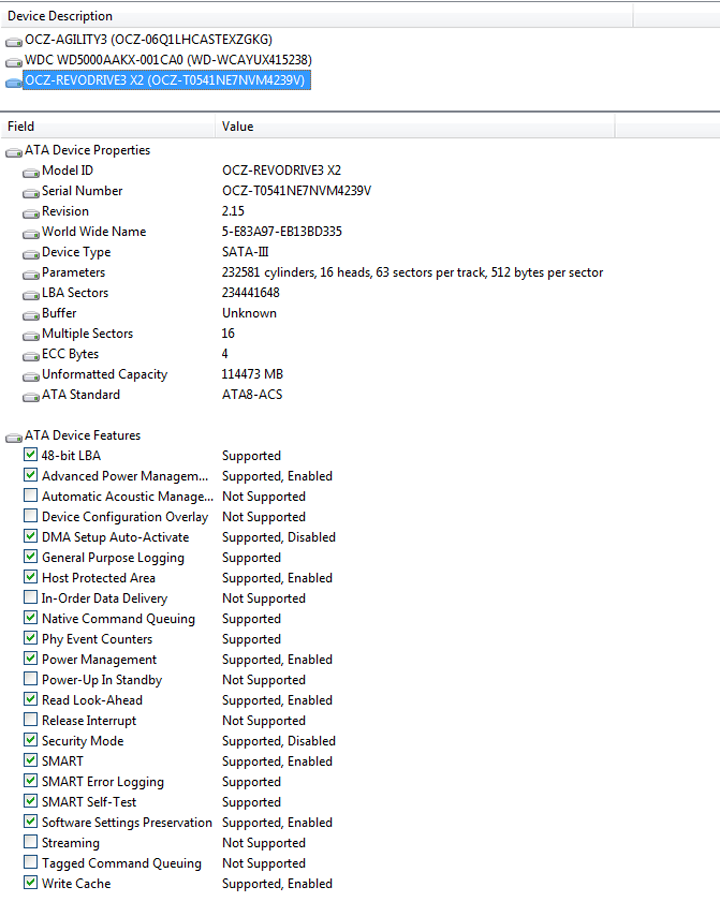Click the icon next to Revision
The image size is (720, 902).
(x=31, y=213)
